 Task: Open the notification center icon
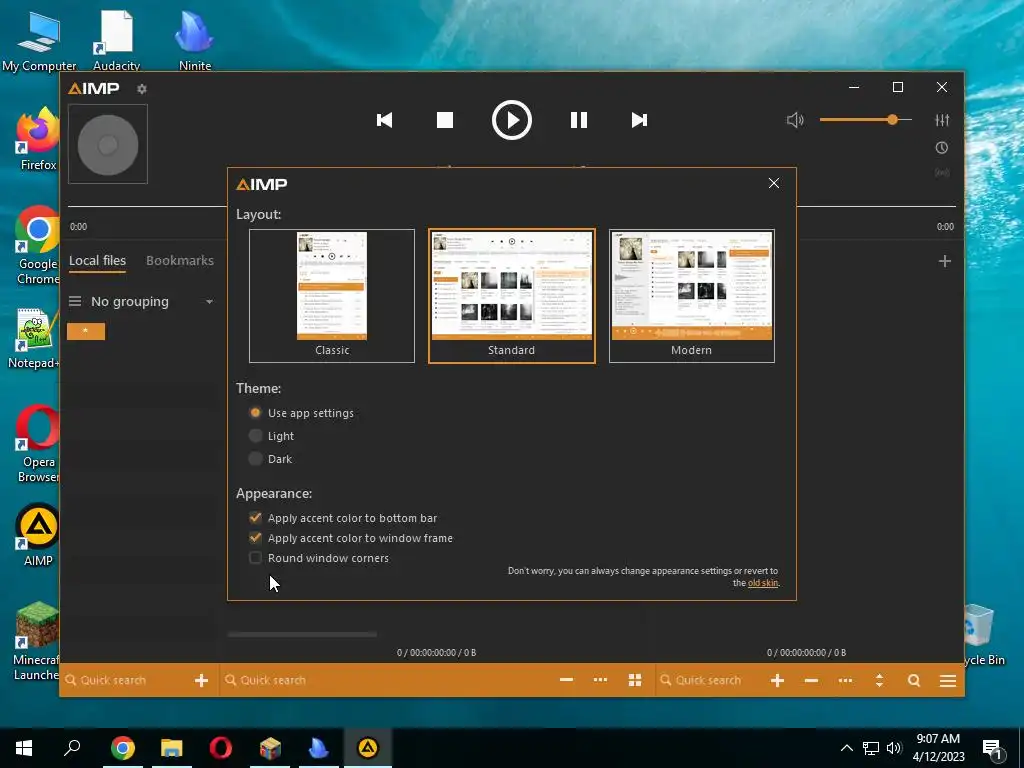click(x=992, y=749)
